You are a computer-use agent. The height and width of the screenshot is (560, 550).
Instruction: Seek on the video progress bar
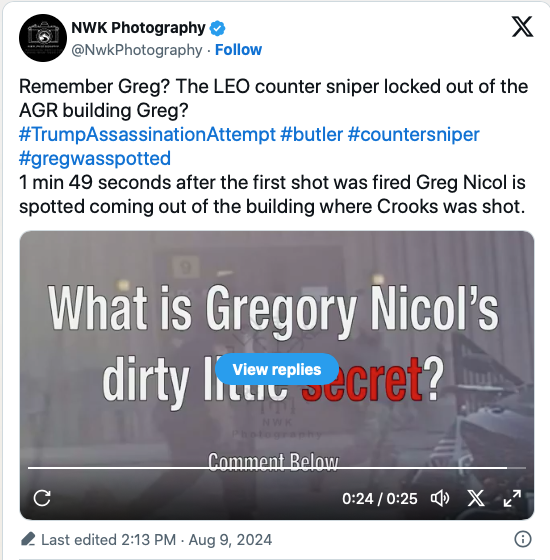coord(277,467)
